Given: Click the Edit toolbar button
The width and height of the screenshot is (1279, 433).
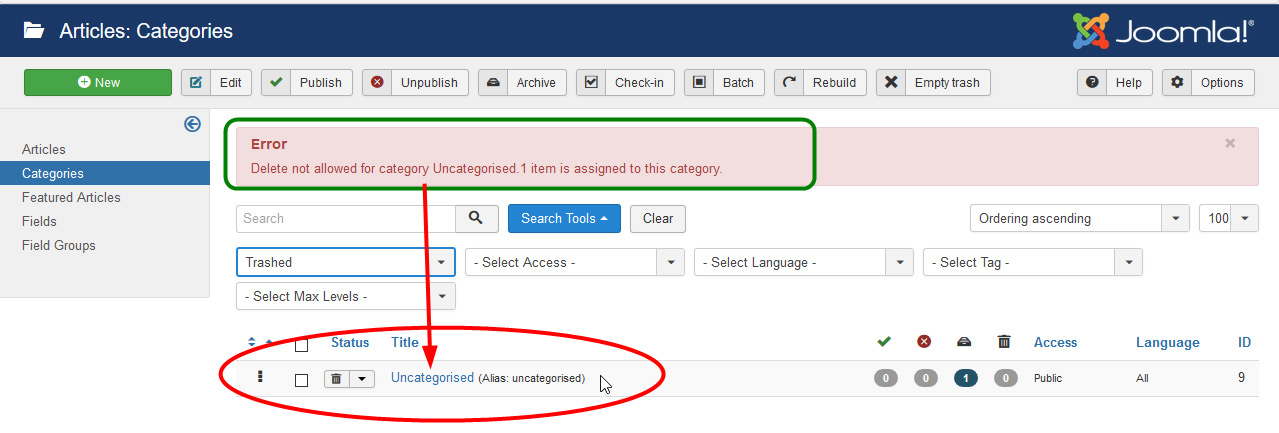Looking at the screenshot, I should coord(216,82).
